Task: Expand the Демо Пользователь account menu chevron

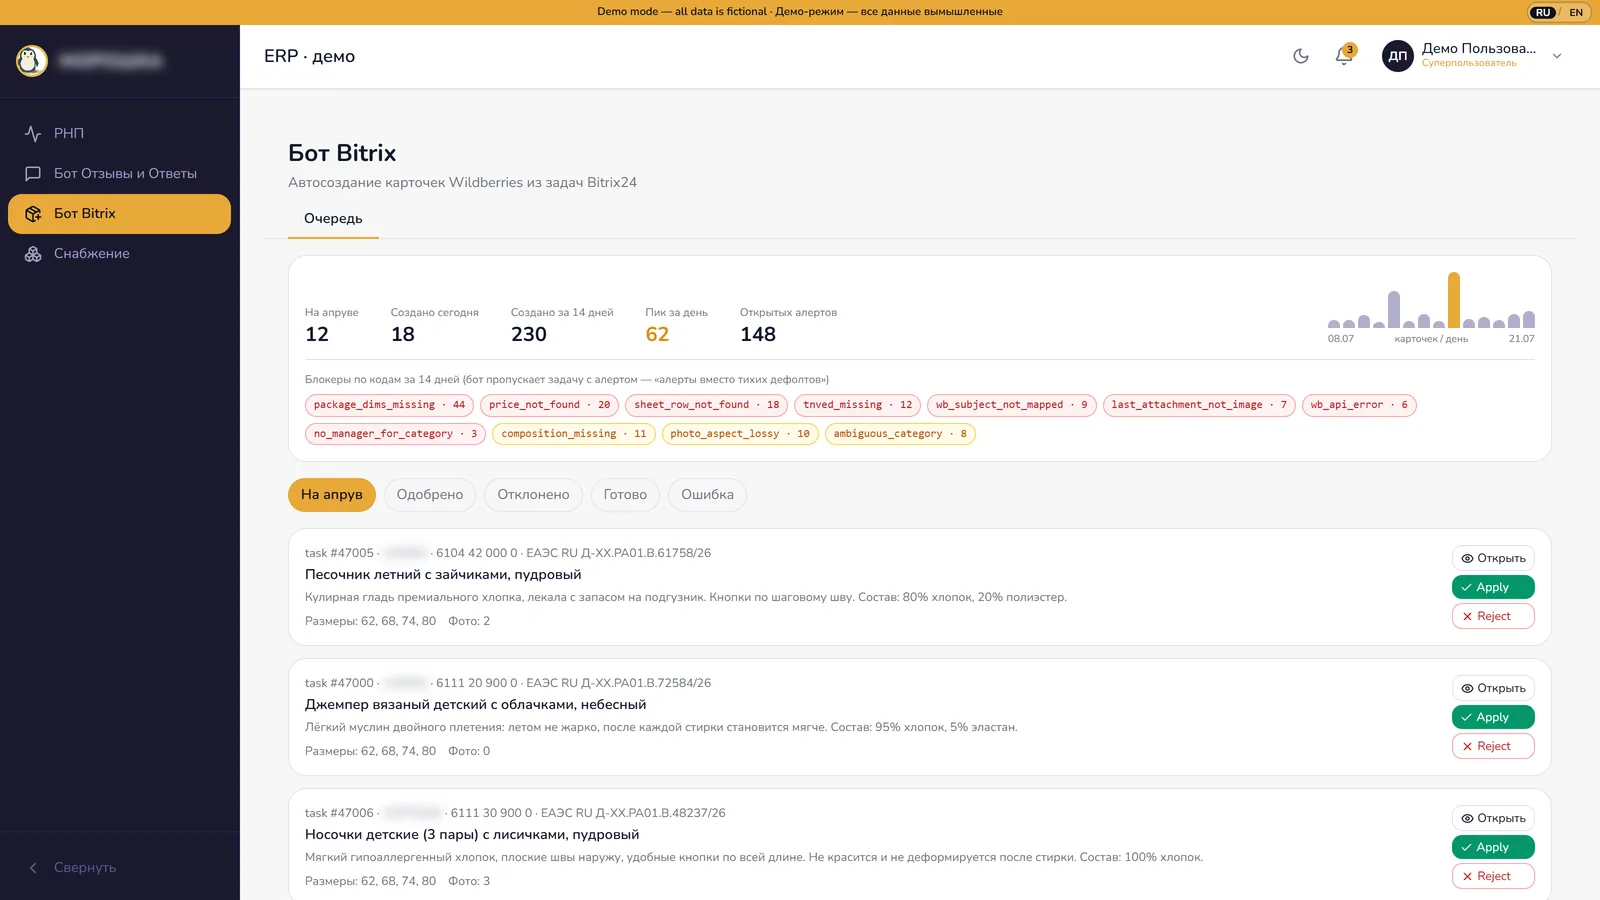Action: point(1557,56)
